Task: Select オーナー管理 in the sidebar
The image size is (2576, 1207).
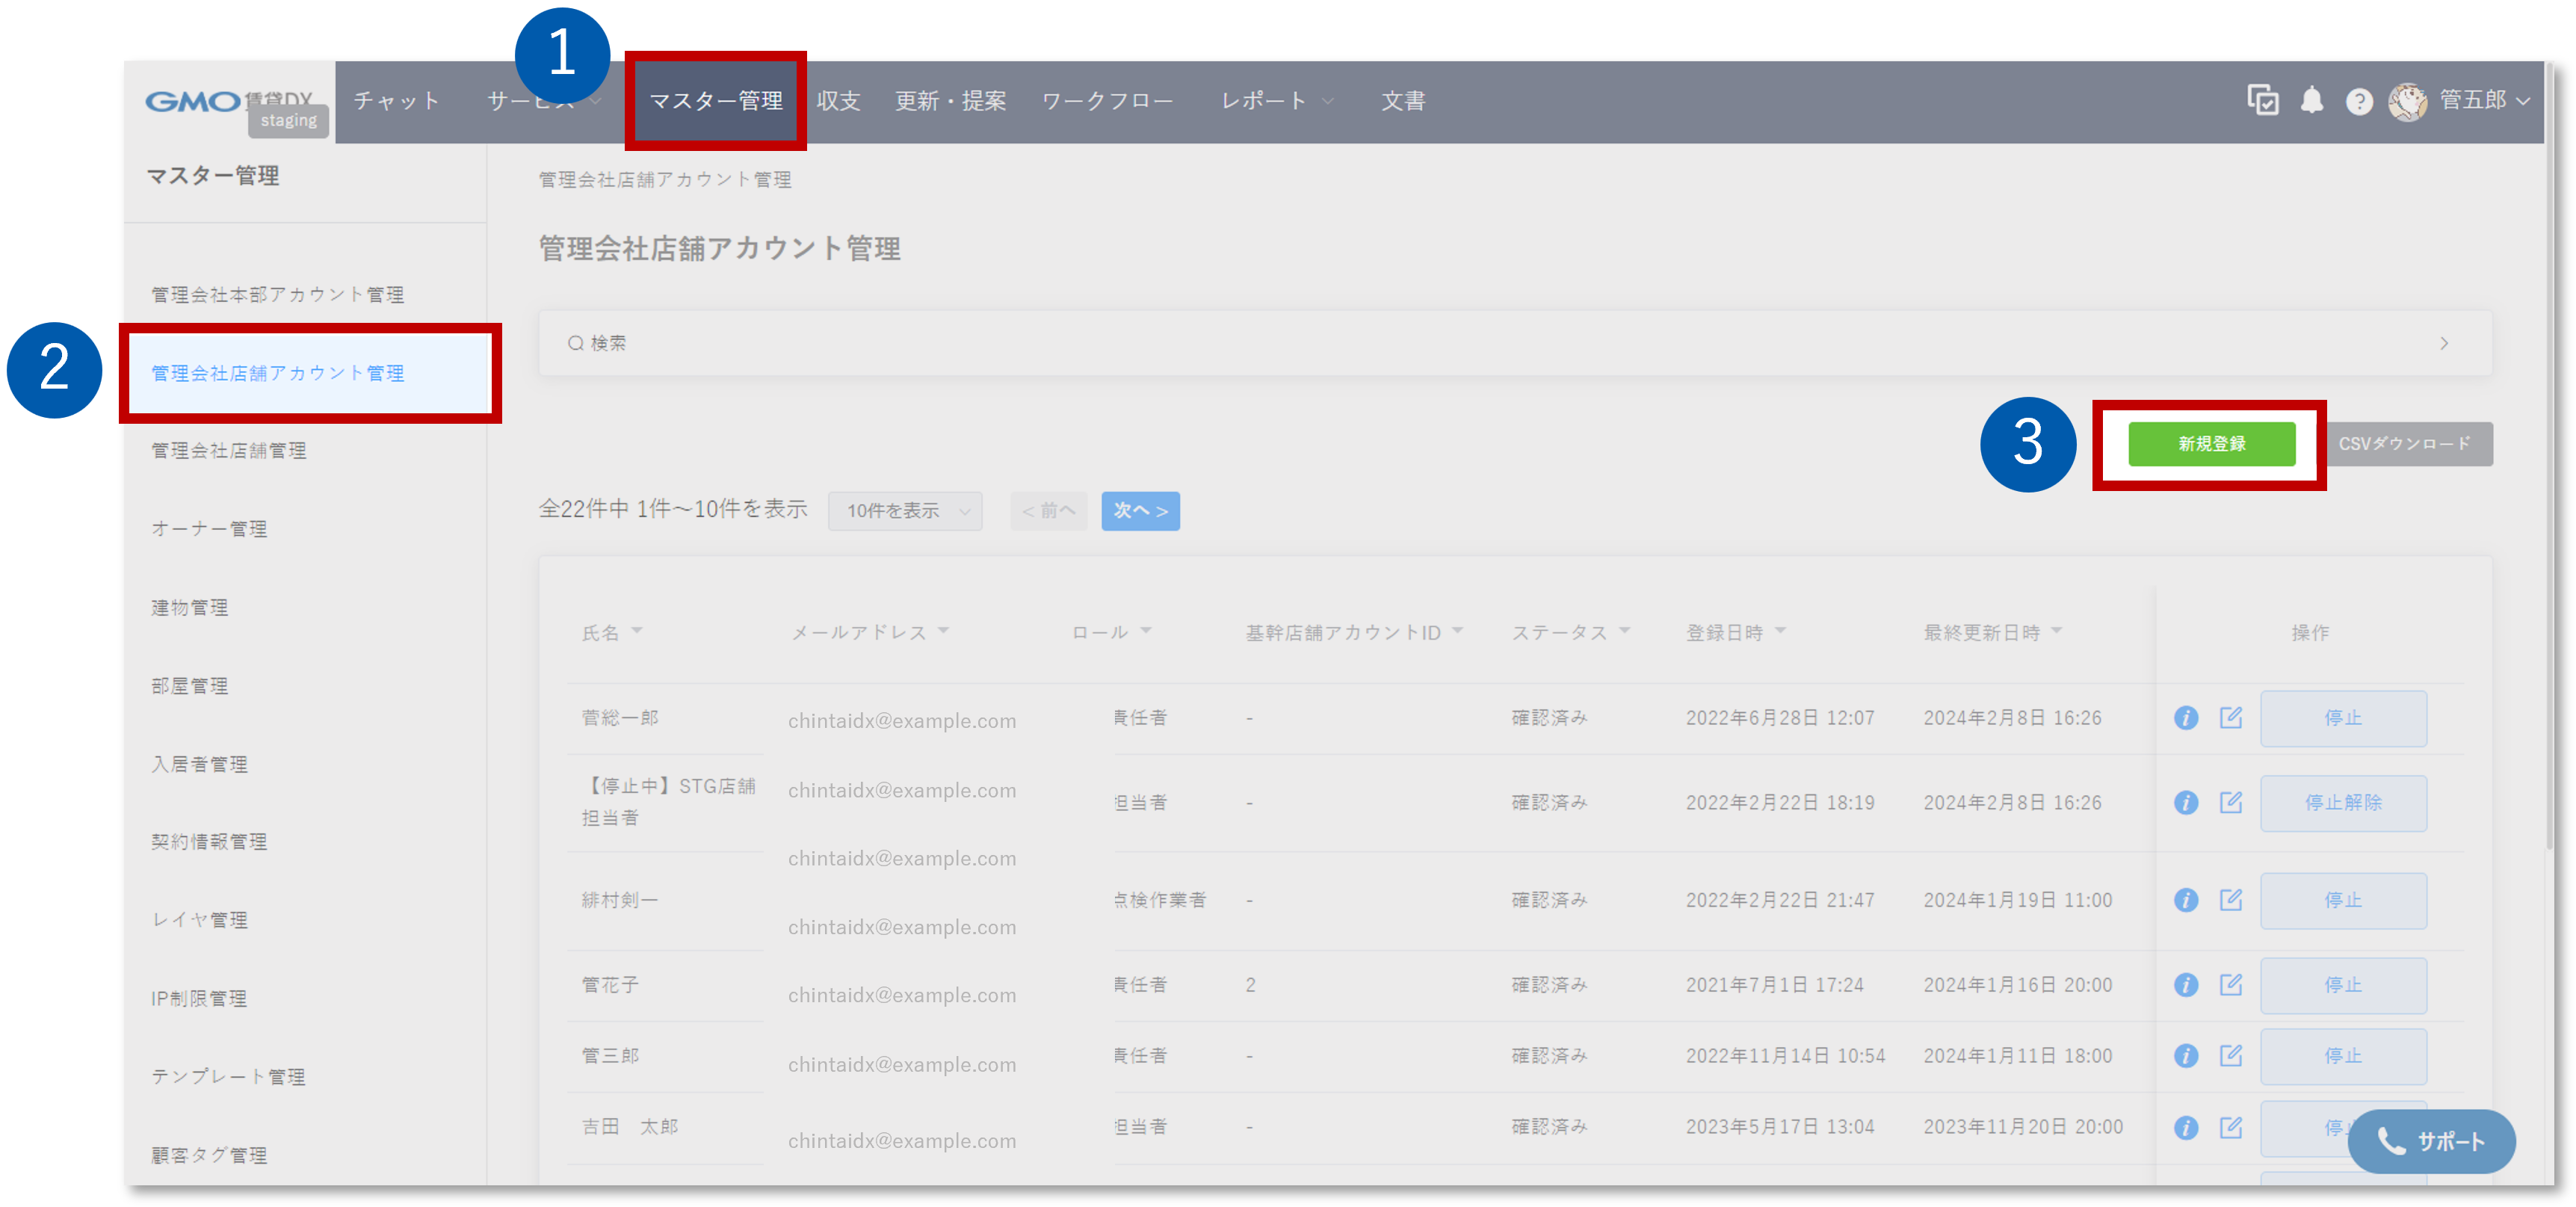Action: coord(209,529)
